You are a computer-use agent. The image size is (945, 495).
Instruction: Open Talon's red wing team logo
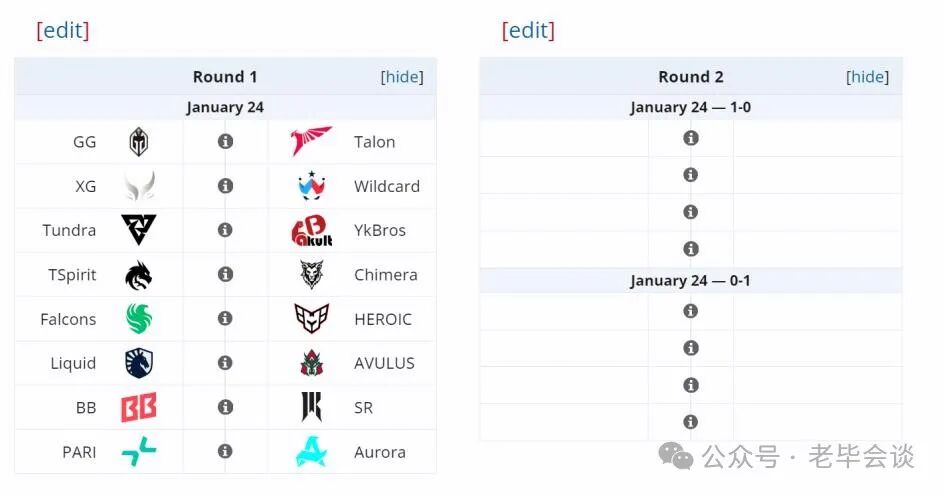coord(311,140)
